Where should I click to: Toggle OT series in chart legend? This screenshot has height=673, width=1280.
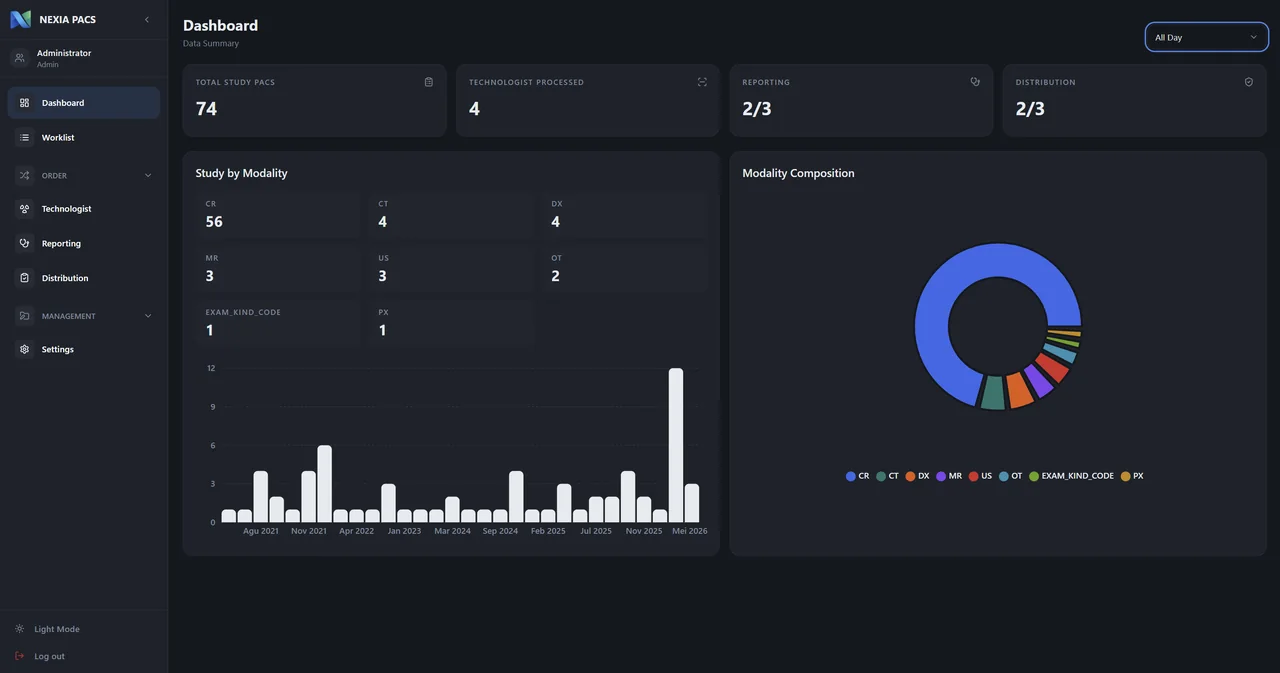tap(1011, 476)
